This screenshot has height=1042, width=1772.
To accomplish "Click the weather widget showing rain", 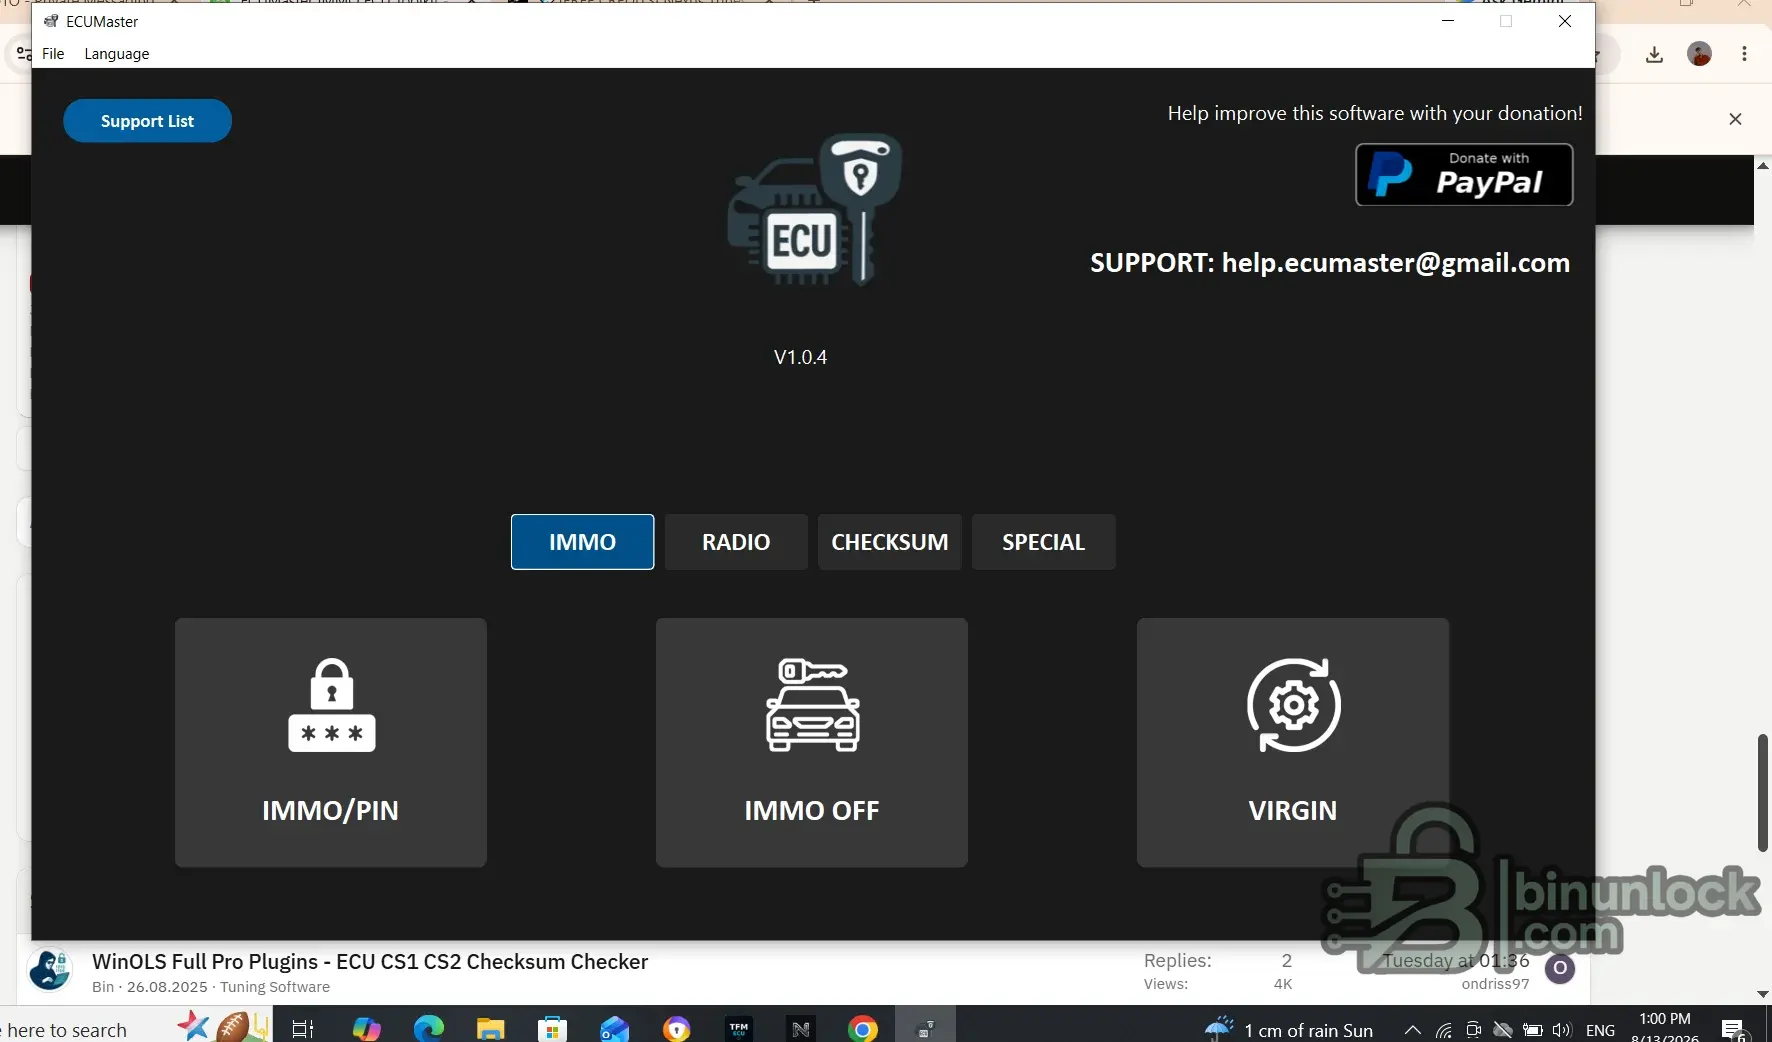I will click(x=1289, y=1029).
